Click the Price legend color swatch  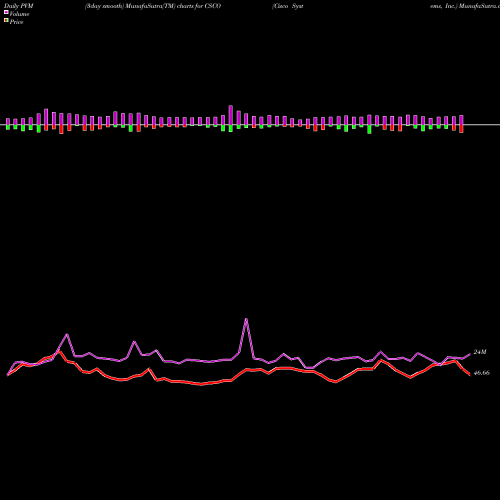pos(6,21)
